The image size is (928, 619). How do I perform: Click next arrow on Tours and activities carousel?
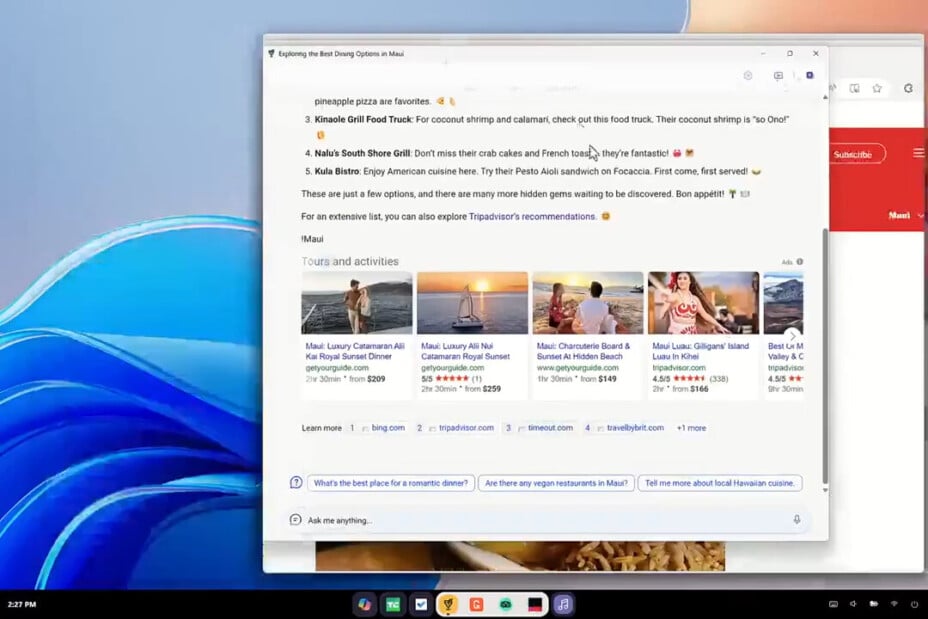793,336
